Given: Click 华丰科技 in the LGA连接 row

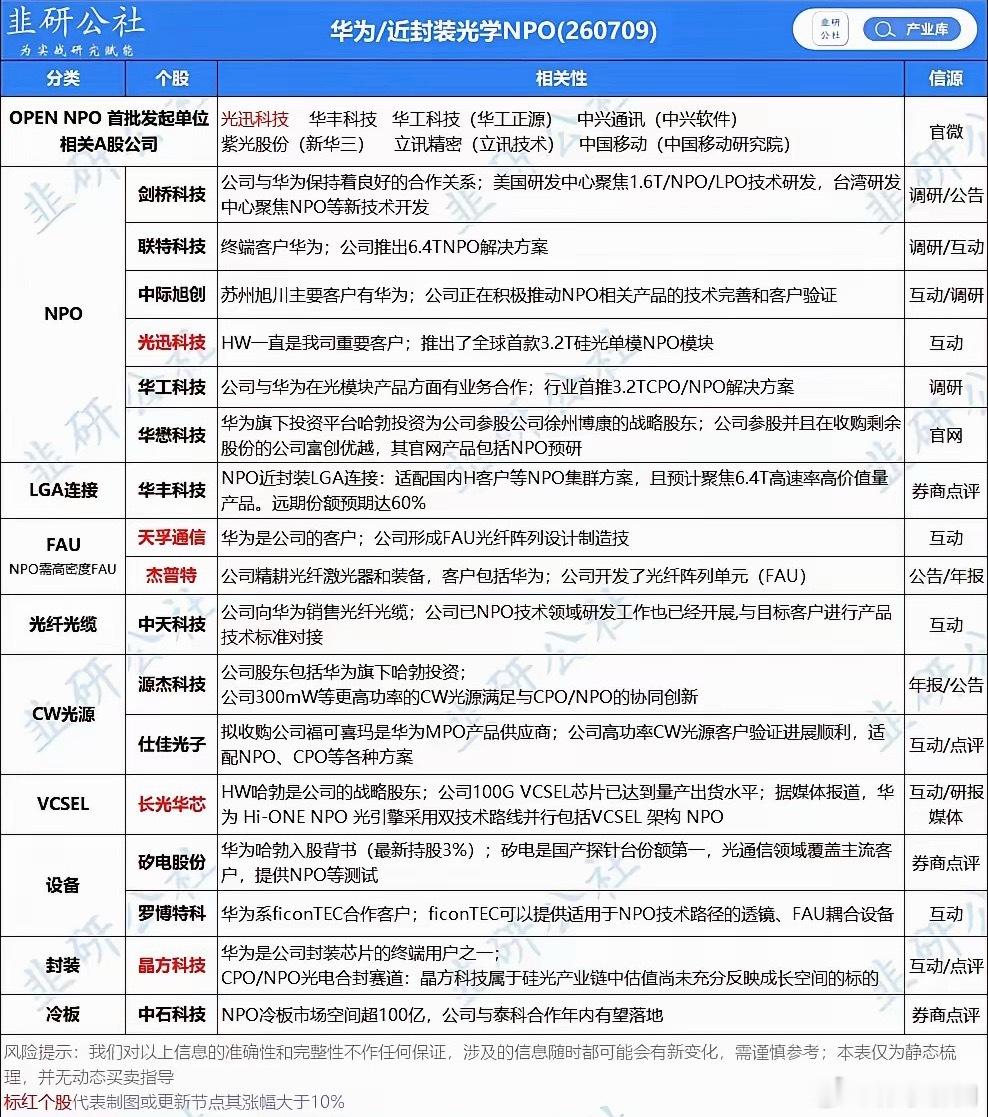Looking at the screenshot, I should pos(172,490).
